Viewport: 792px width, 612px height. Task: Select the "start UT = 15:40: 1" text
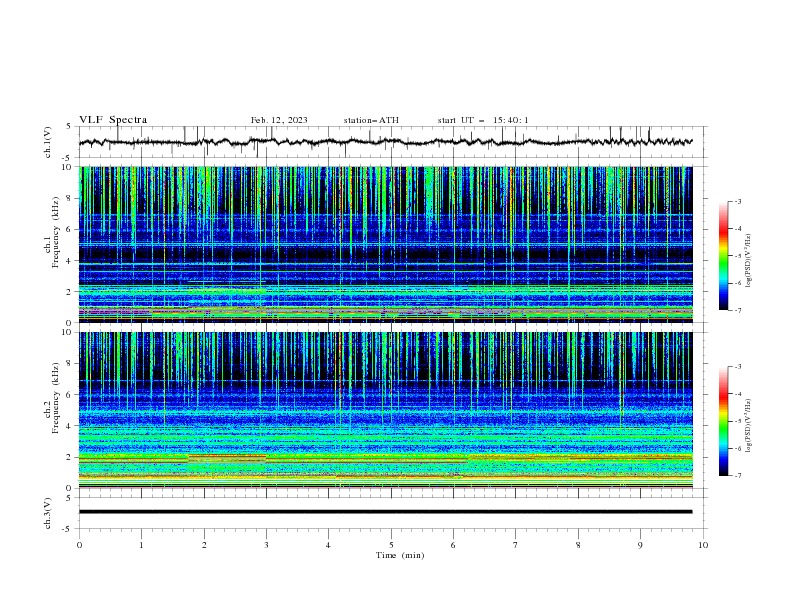coord(483,120)
